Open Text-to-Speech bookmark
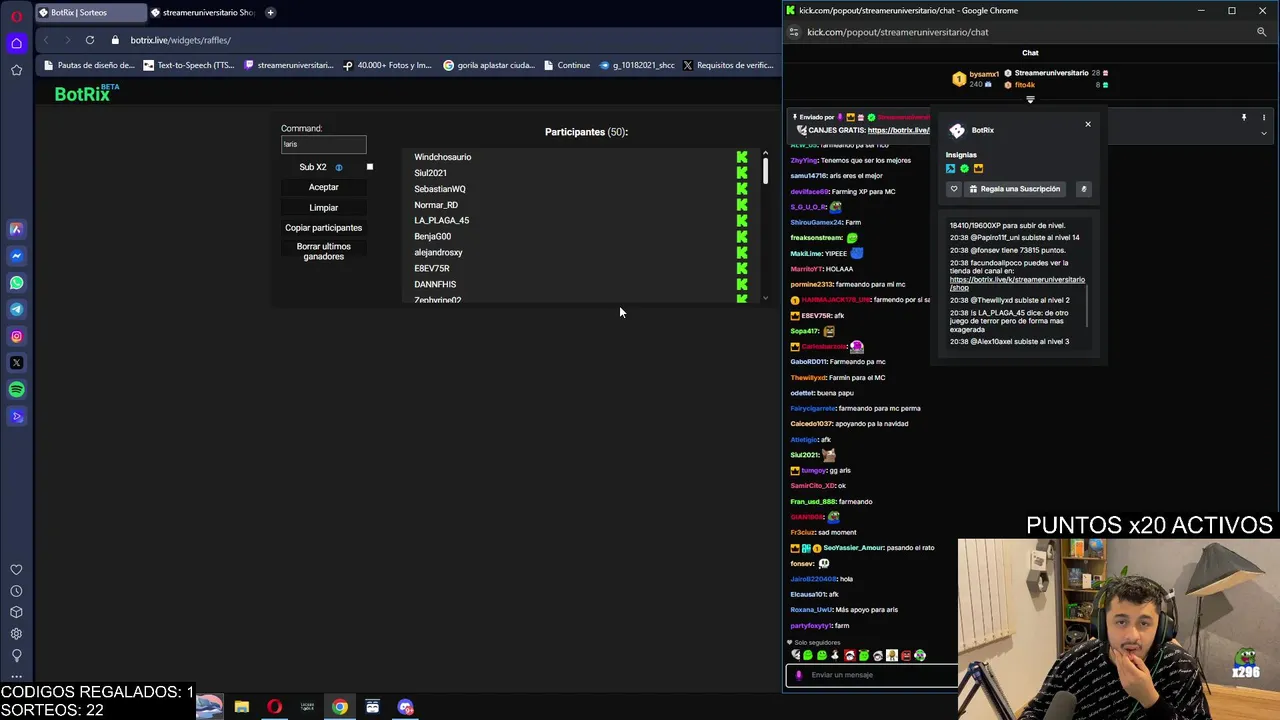The width and height of the screenshot is (1280, 720). pos(189,65)
